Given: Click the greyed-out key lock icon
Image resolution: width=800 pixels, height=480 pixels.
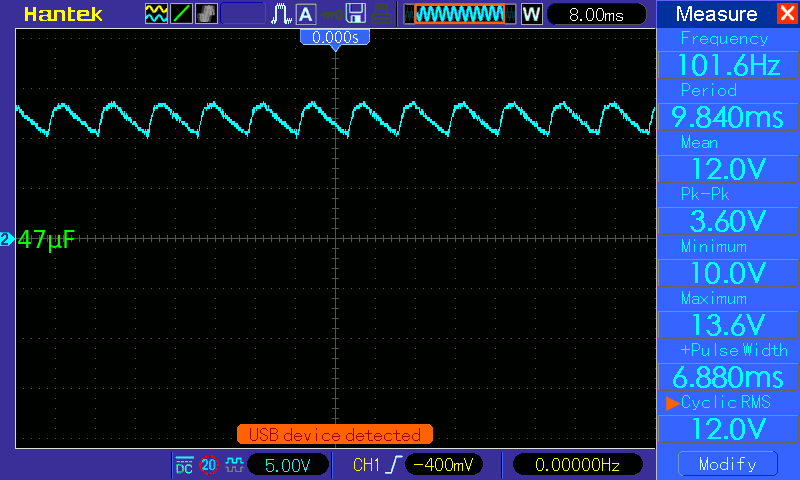Looking at the screenshot, I should coord(331,15).
